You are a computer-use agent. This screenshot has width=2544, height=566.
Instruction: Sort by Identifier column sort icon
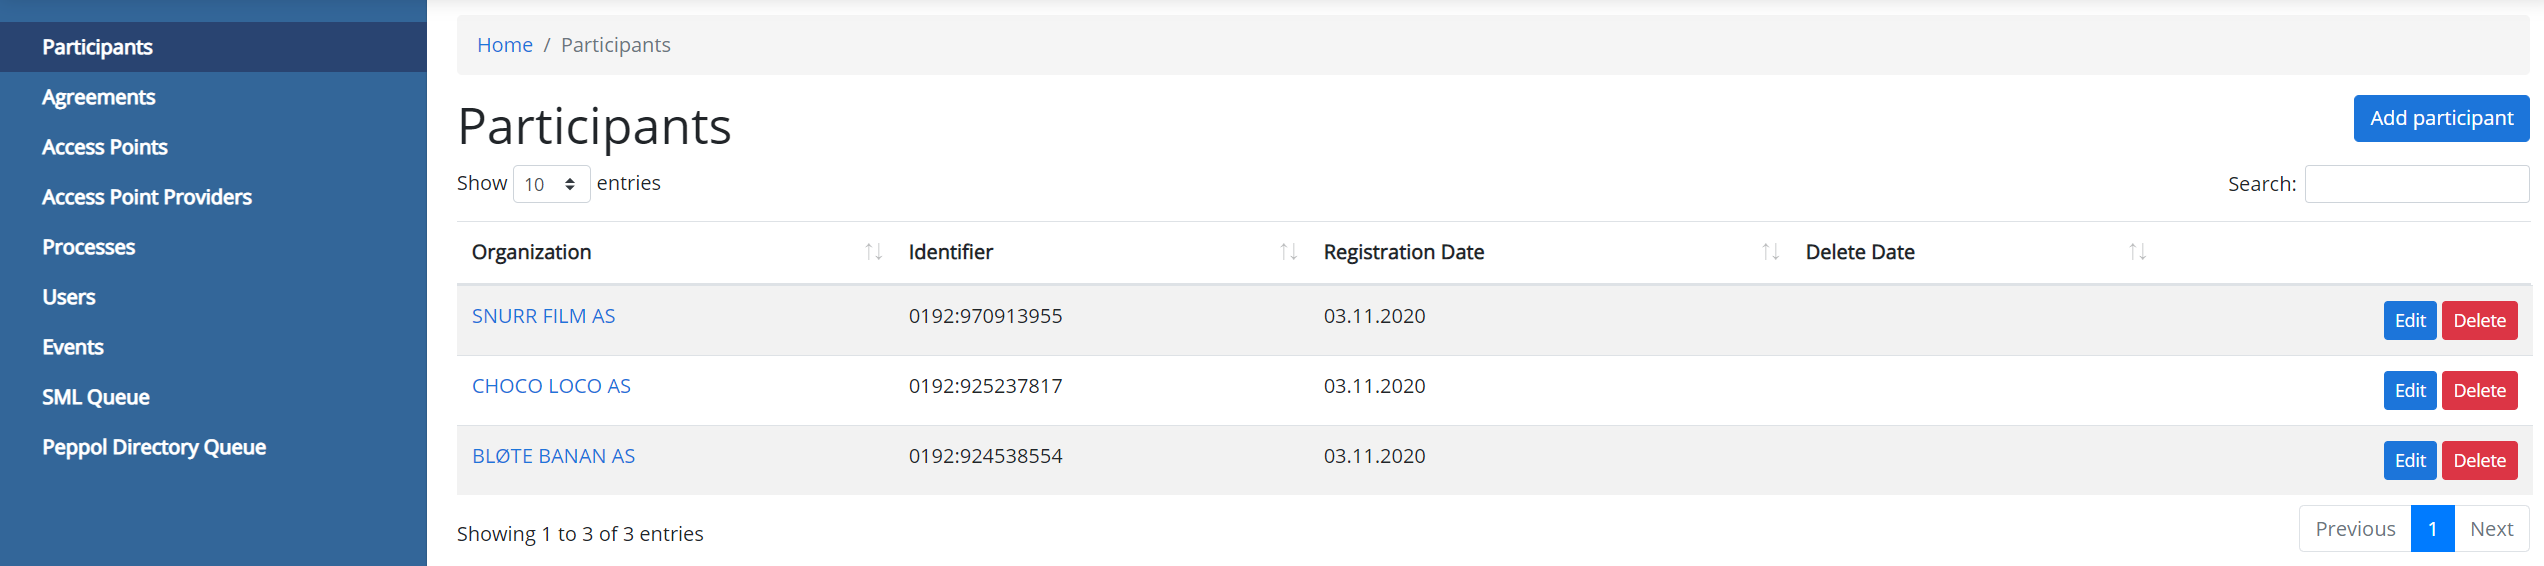coord(1288,252)
